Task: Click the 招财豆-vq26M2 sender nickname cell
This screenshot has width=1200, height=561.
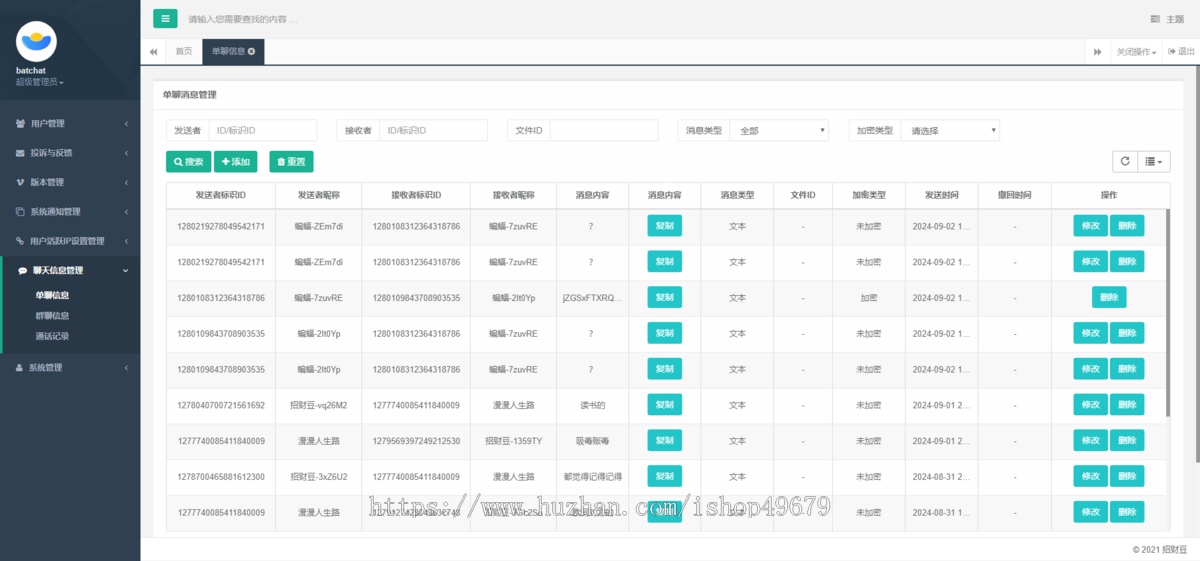Action: coord(318,405)
